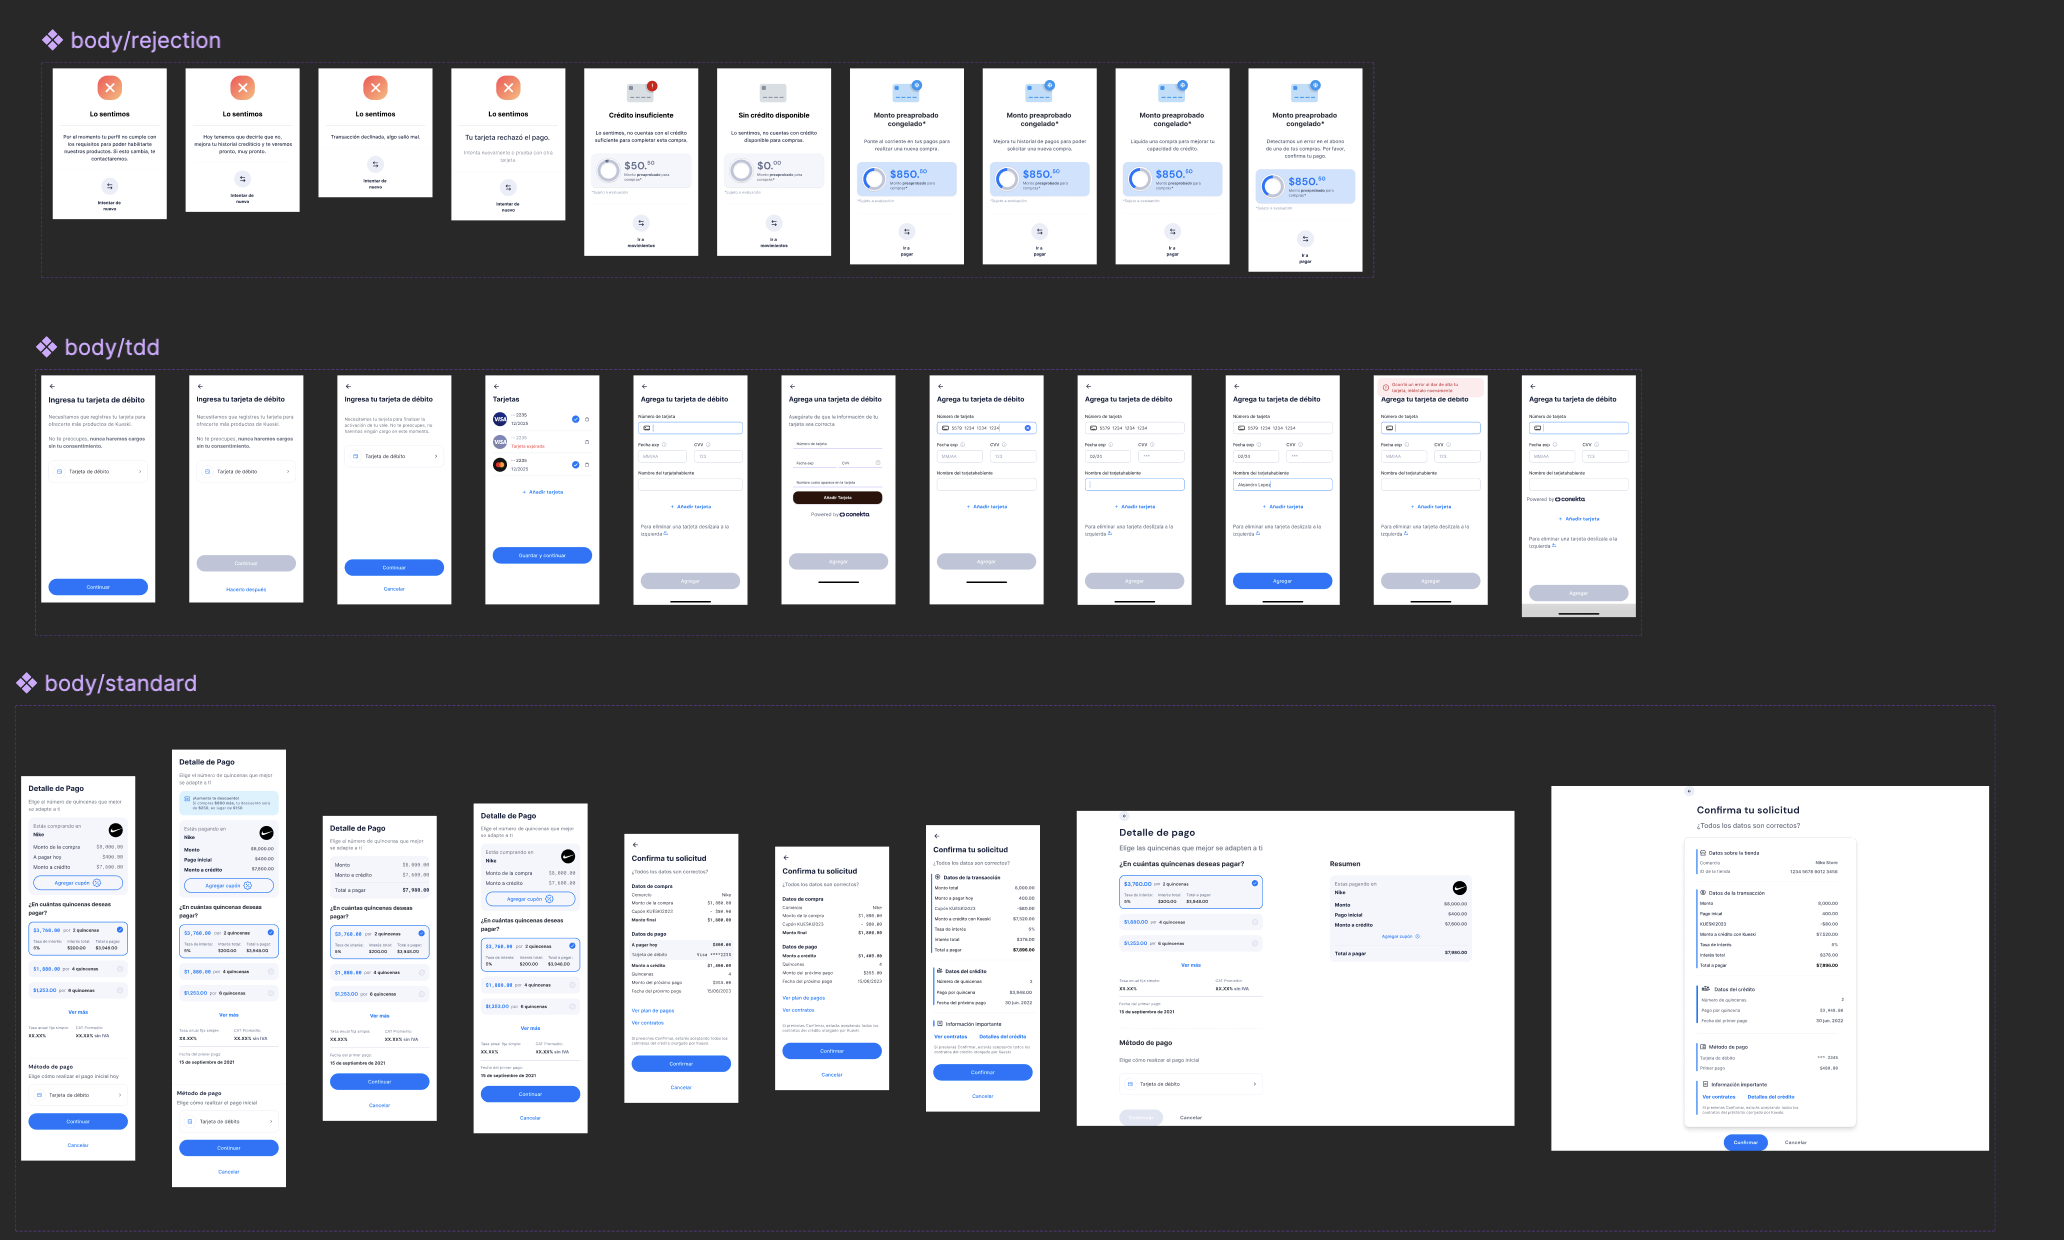Select the 4 quincenas radio in desktop Detalle de pago
The image size is (2064, 1240).
click(1255, 922)
